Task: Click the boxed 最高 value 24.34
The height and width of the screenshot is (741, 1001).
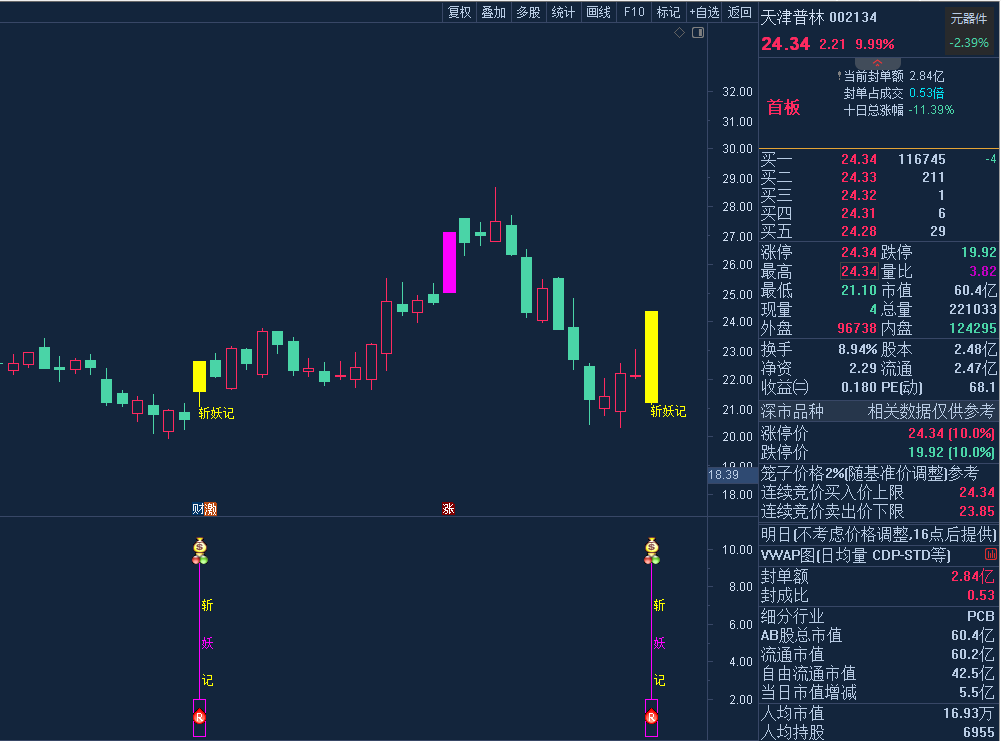Action: [859, 271]
